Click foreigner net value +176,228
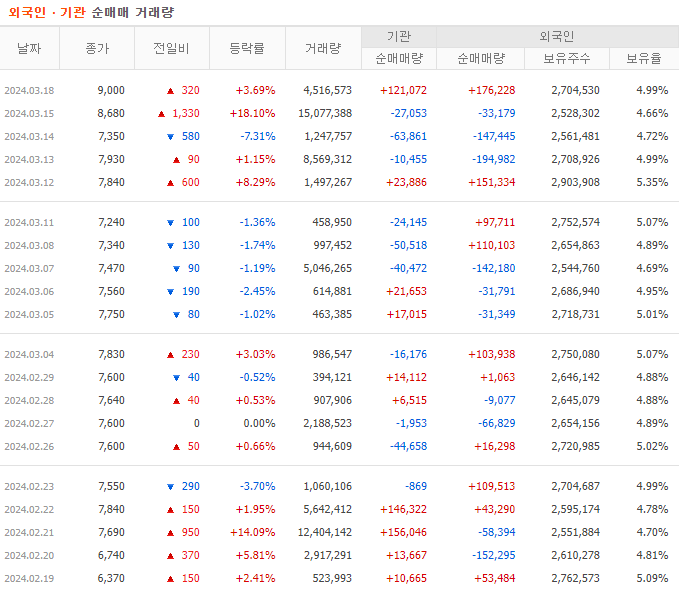Viewport: 683px width, 596px height. pyautogui.click(x=492, y=90)
